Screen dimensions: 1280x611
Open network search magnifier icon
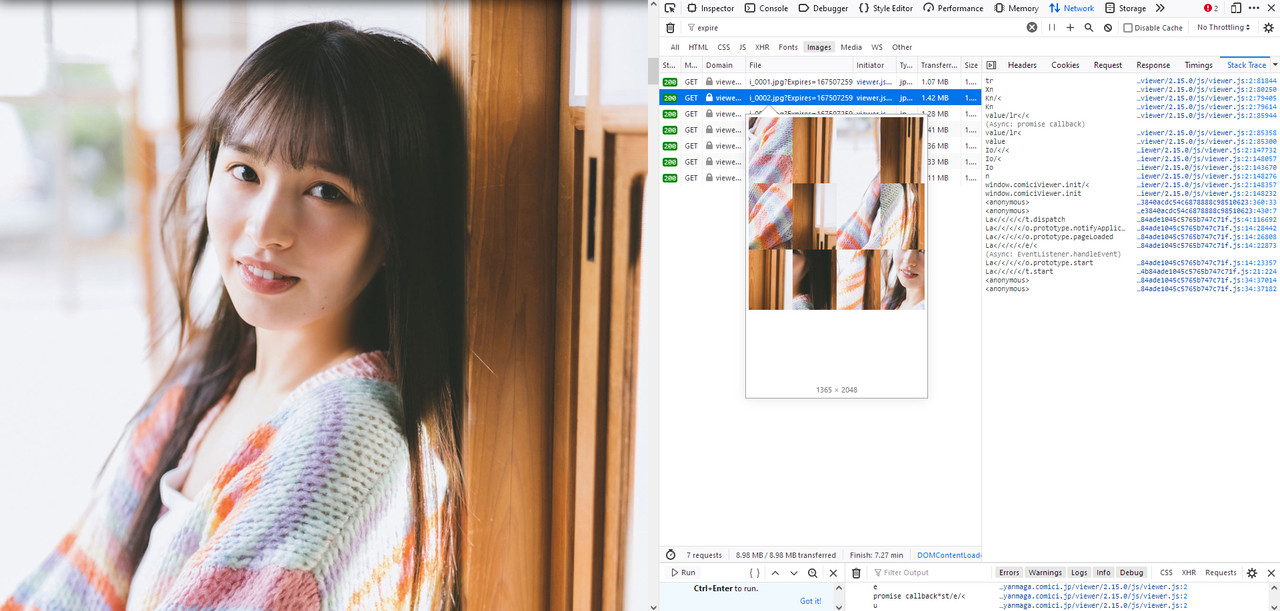(1089, 28)
